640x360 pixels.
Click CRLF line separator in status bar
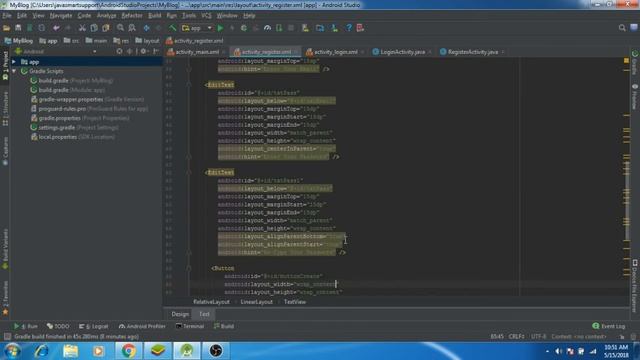tap(516, 337)
